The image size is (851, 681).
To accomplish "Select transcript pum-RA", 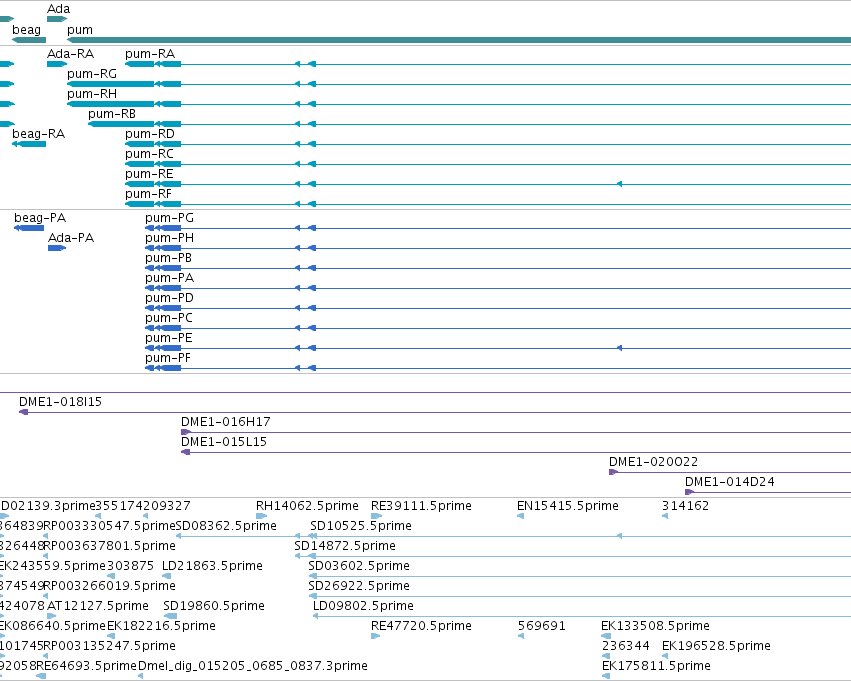I will pos(150,54).
